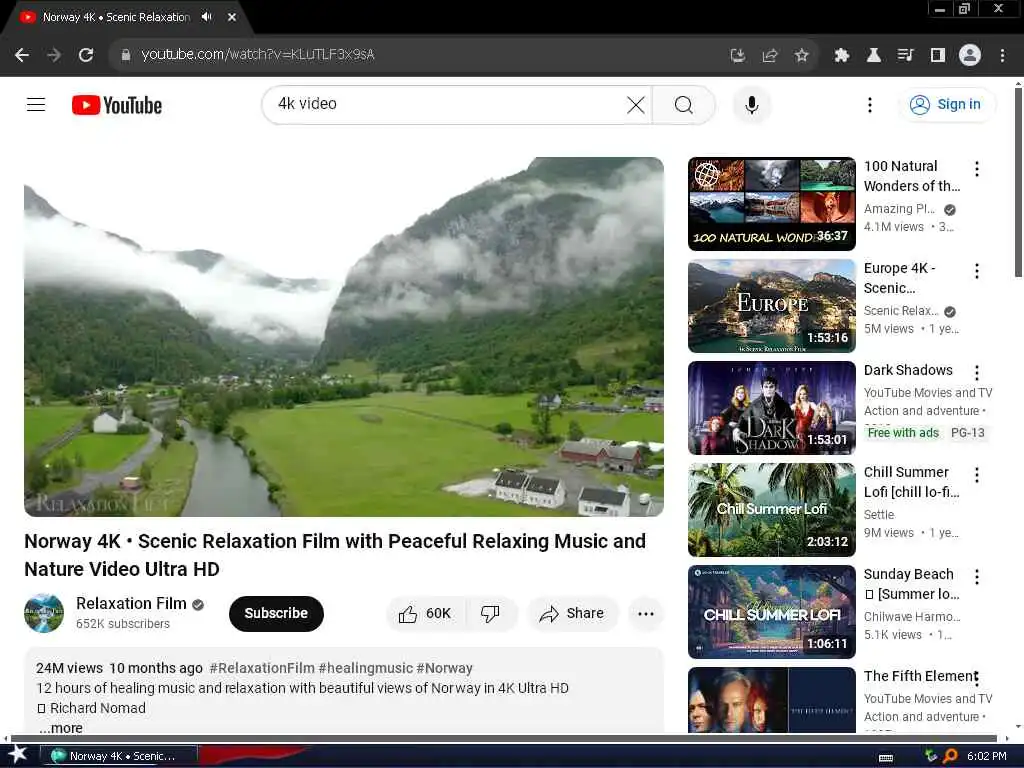Click the Sign in button
Screen dimensions: 1024x768
pyautogui.click(x=947, y=104)
